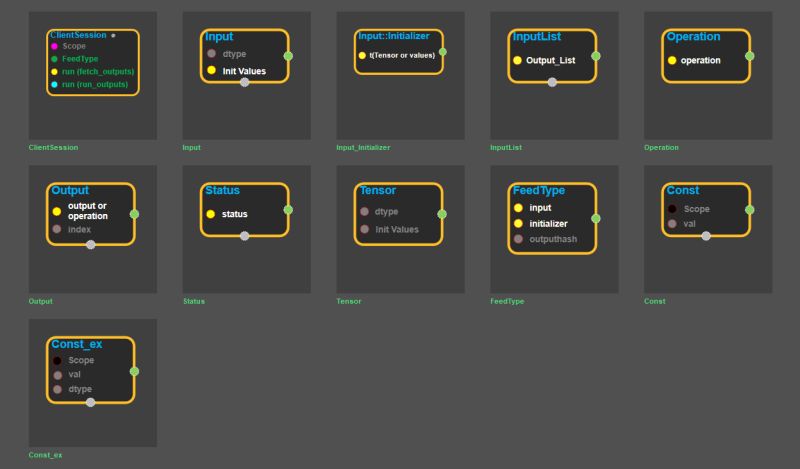800x469 pixels.
Task: Click the grey index pin on Output node
Action: click(57, 229)
